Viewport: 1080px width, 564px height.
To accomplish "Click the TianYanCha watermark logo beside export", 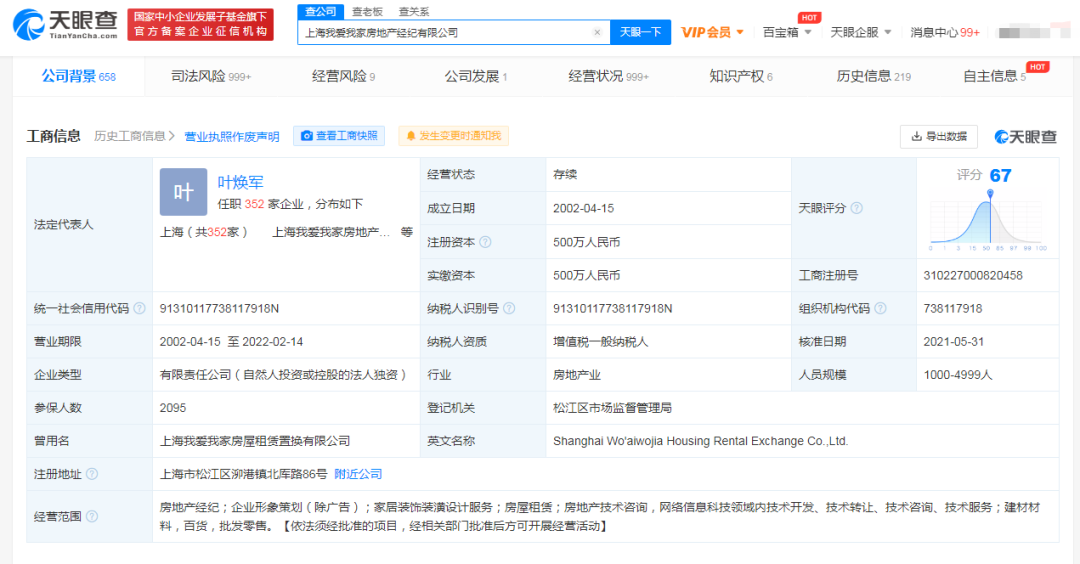I will [x=1025, y=136].
